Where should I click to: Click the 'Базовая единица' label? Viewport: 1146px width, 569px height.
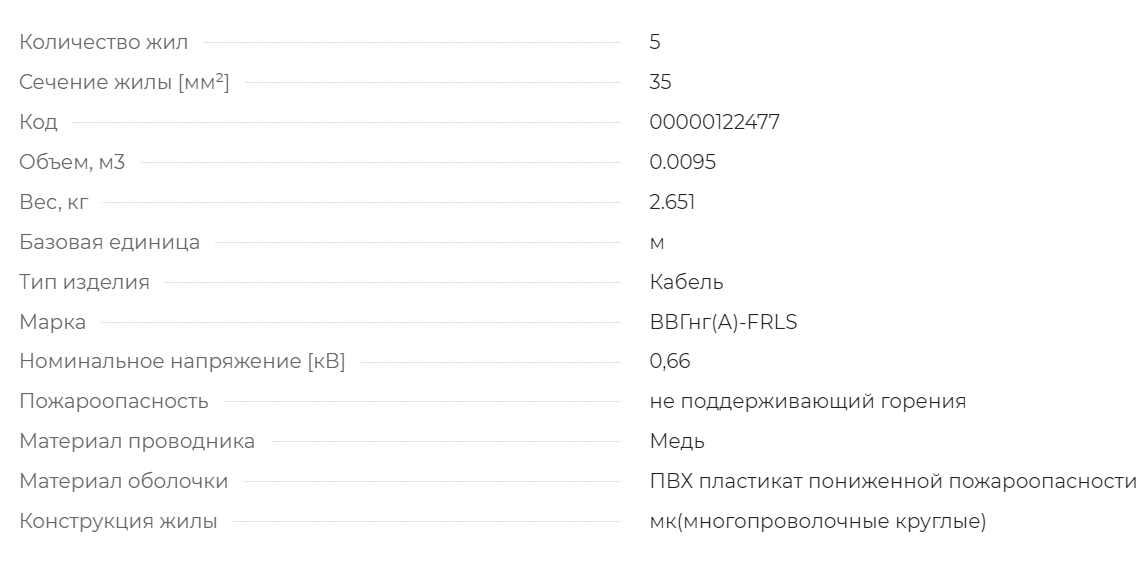click(109, 242)
